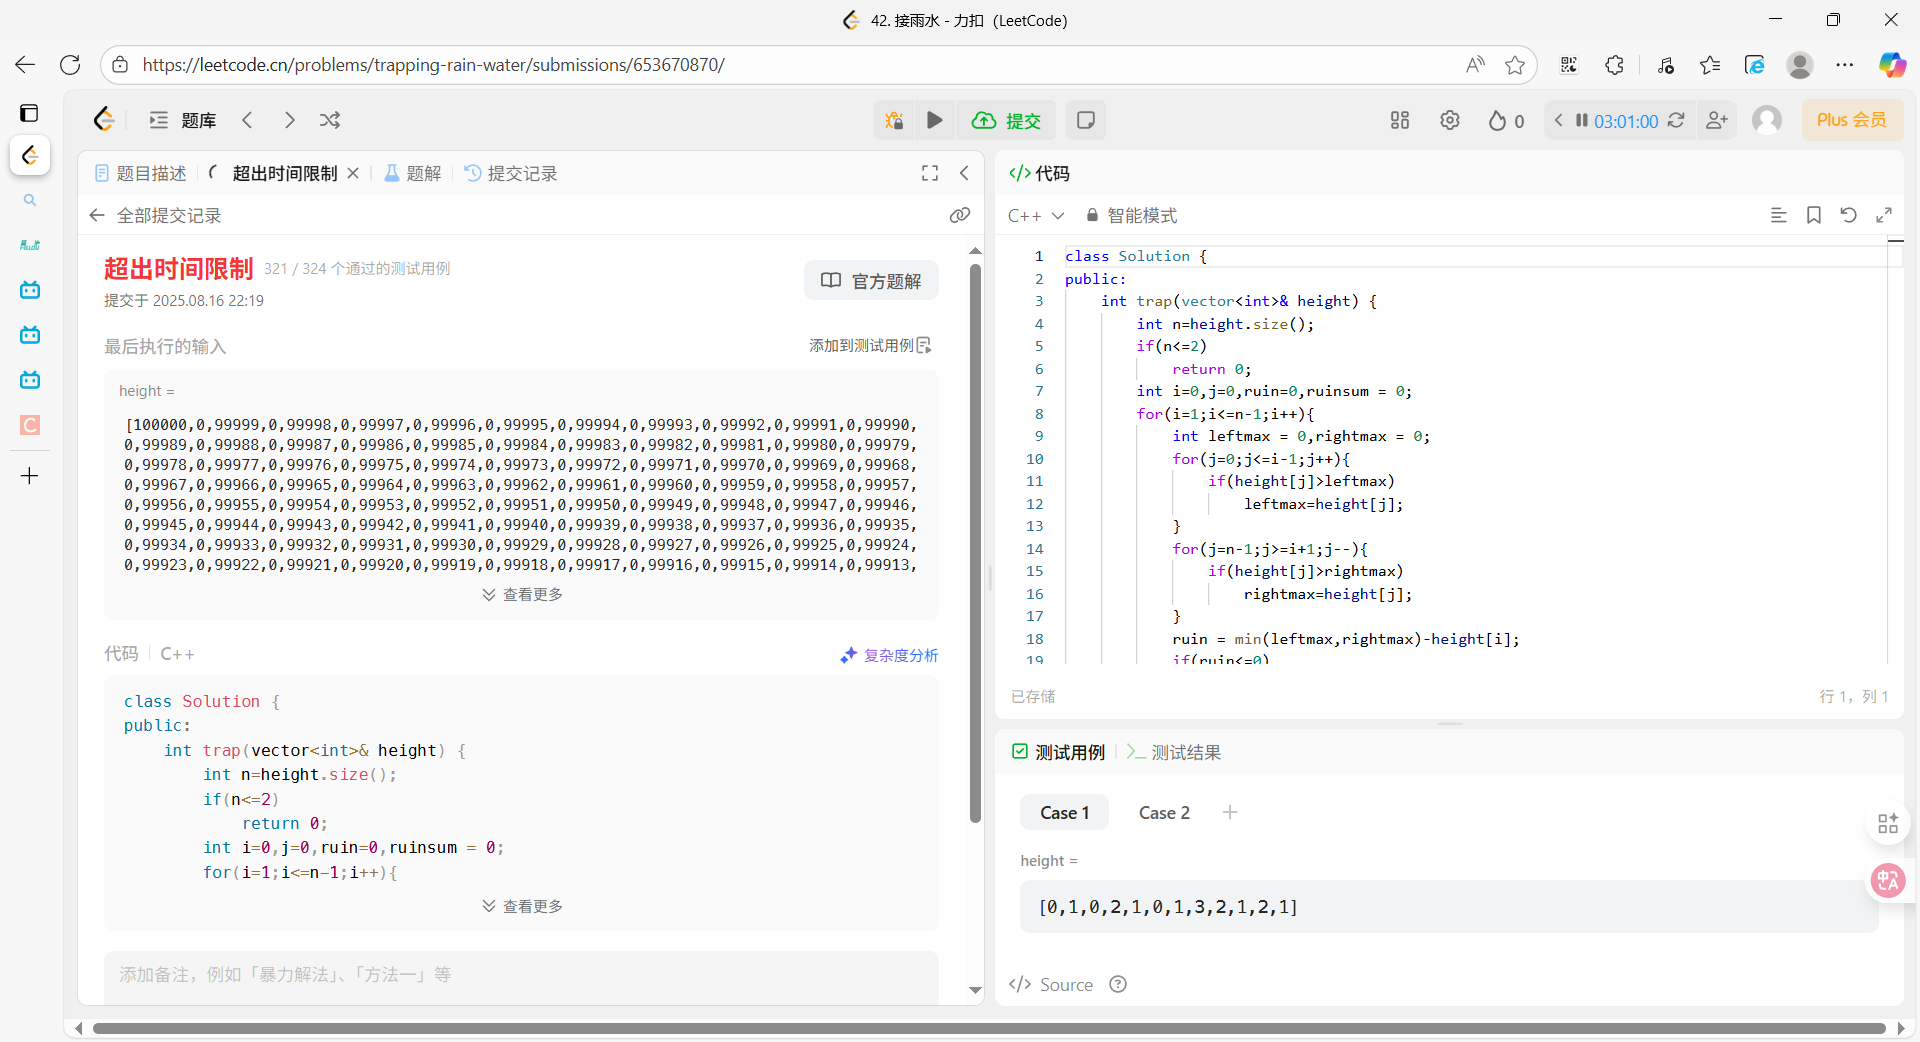This screenshot has width=1920, height=1042.
Task: Add page to favorites star
Action: coord(1515,65)
